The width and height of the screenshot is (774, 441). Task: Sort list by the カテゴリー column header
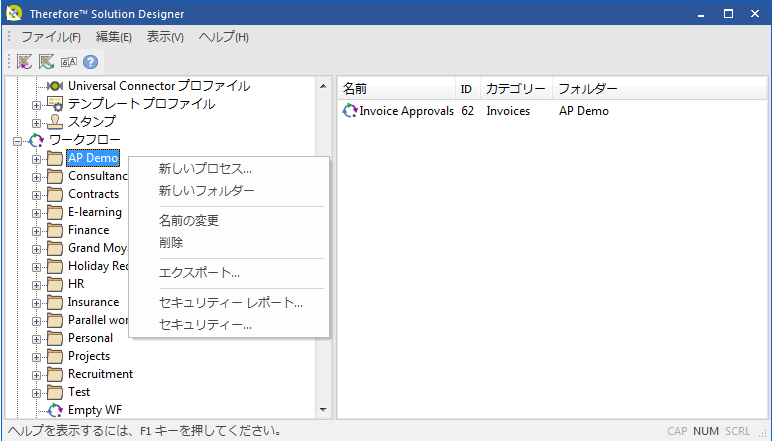coord(515,89)
